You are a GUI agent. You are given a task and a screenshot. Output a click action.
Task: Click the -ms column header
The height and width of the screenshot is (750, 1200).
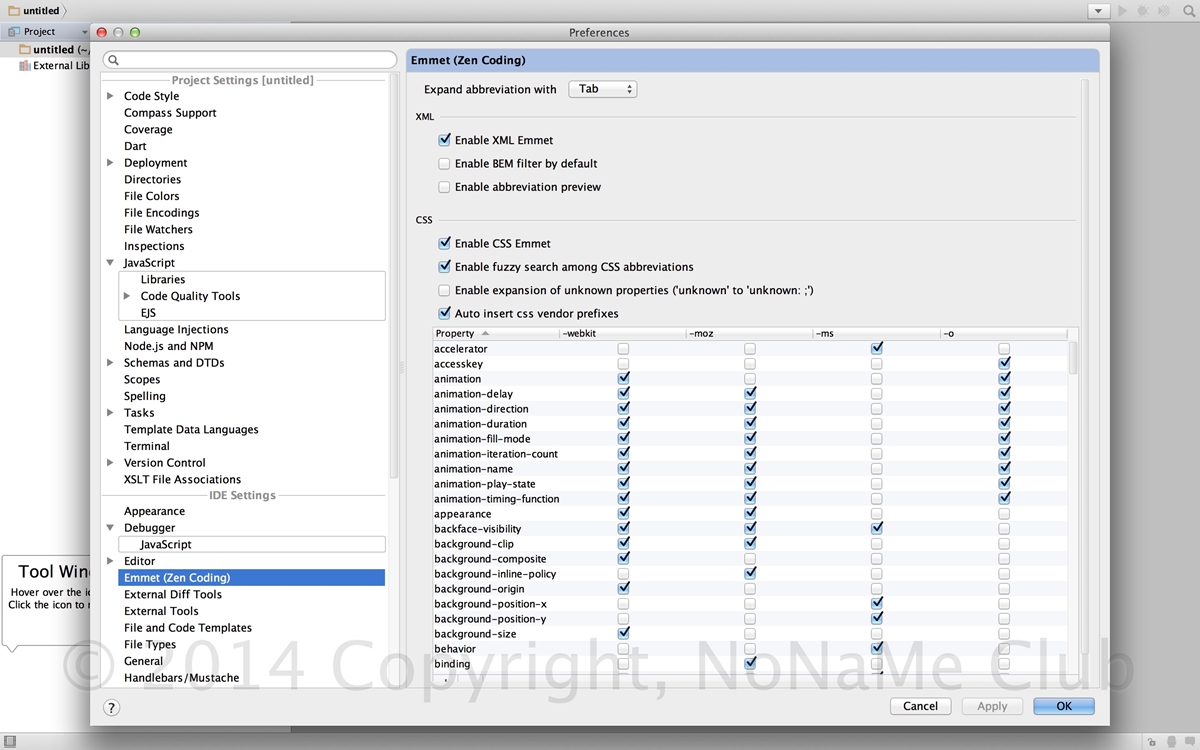[x=877, y=333]
